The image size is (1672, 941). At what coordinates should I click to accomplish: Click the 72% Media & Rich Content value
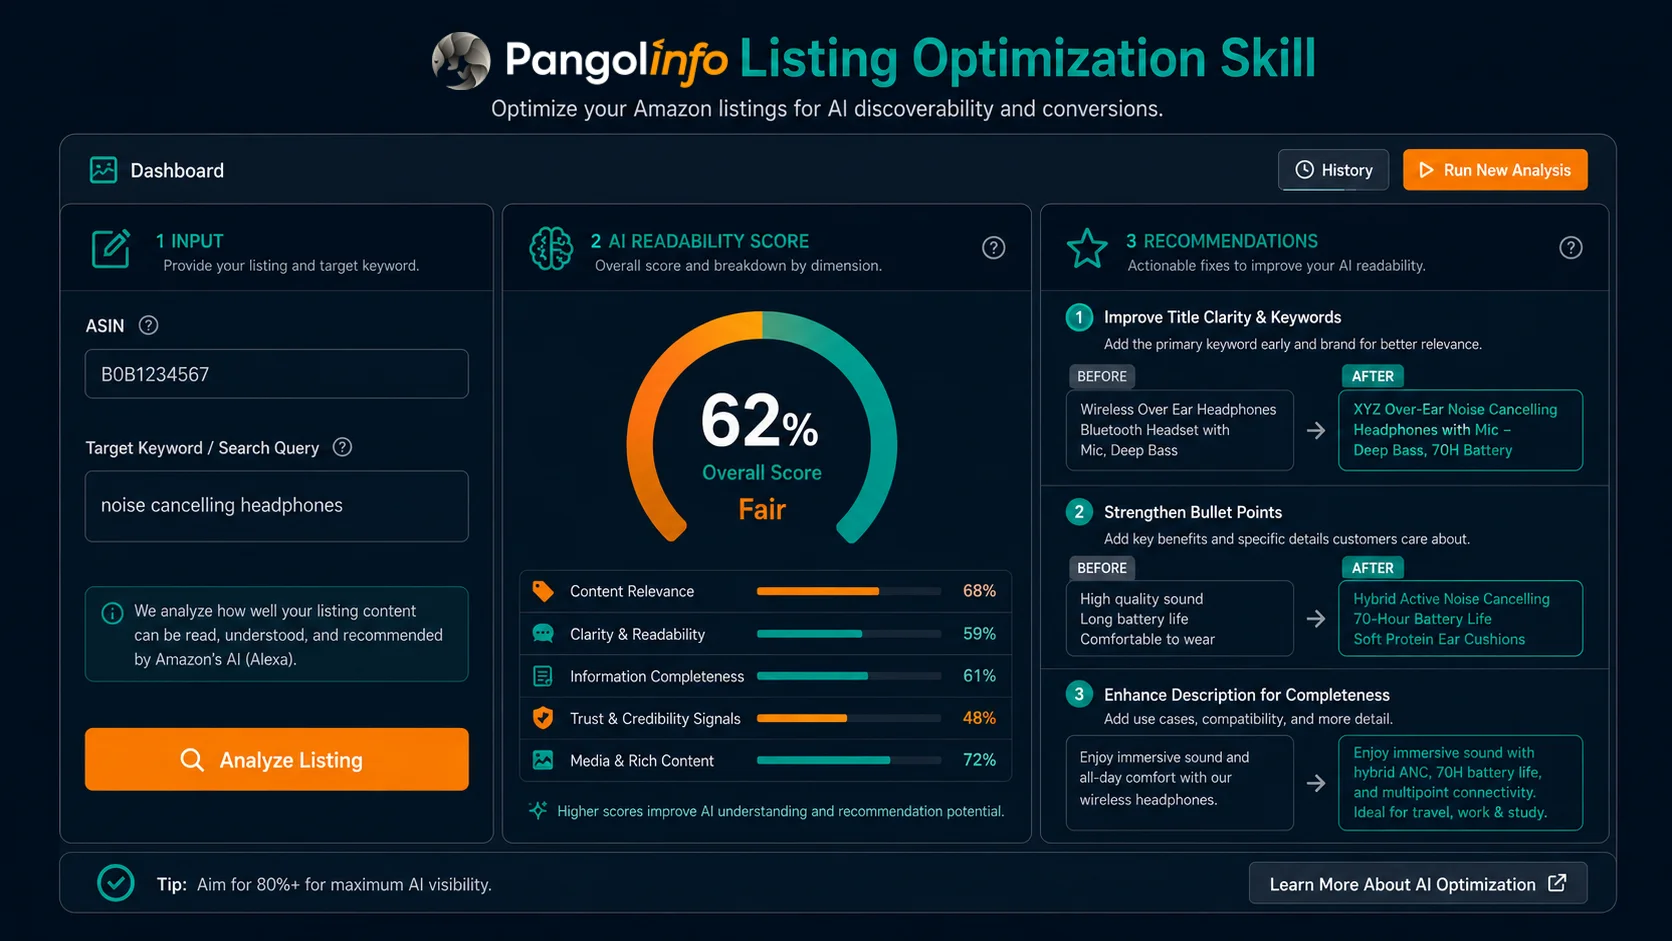coord(979,760)
